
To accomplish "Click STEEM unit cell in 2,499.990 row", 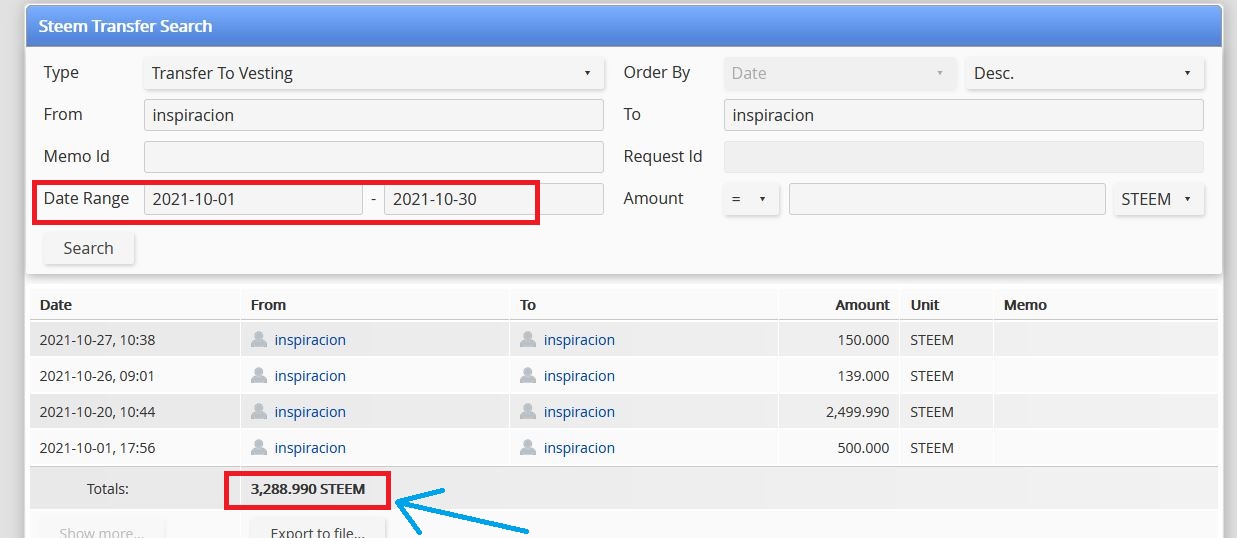I will coord(932,412).
